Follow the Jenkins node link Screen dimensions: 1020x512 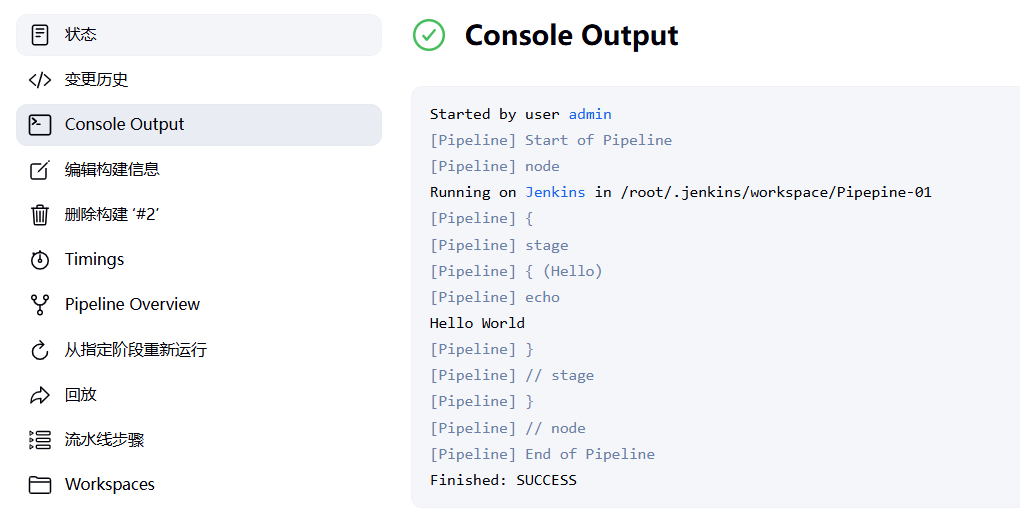tap(555, 192)
